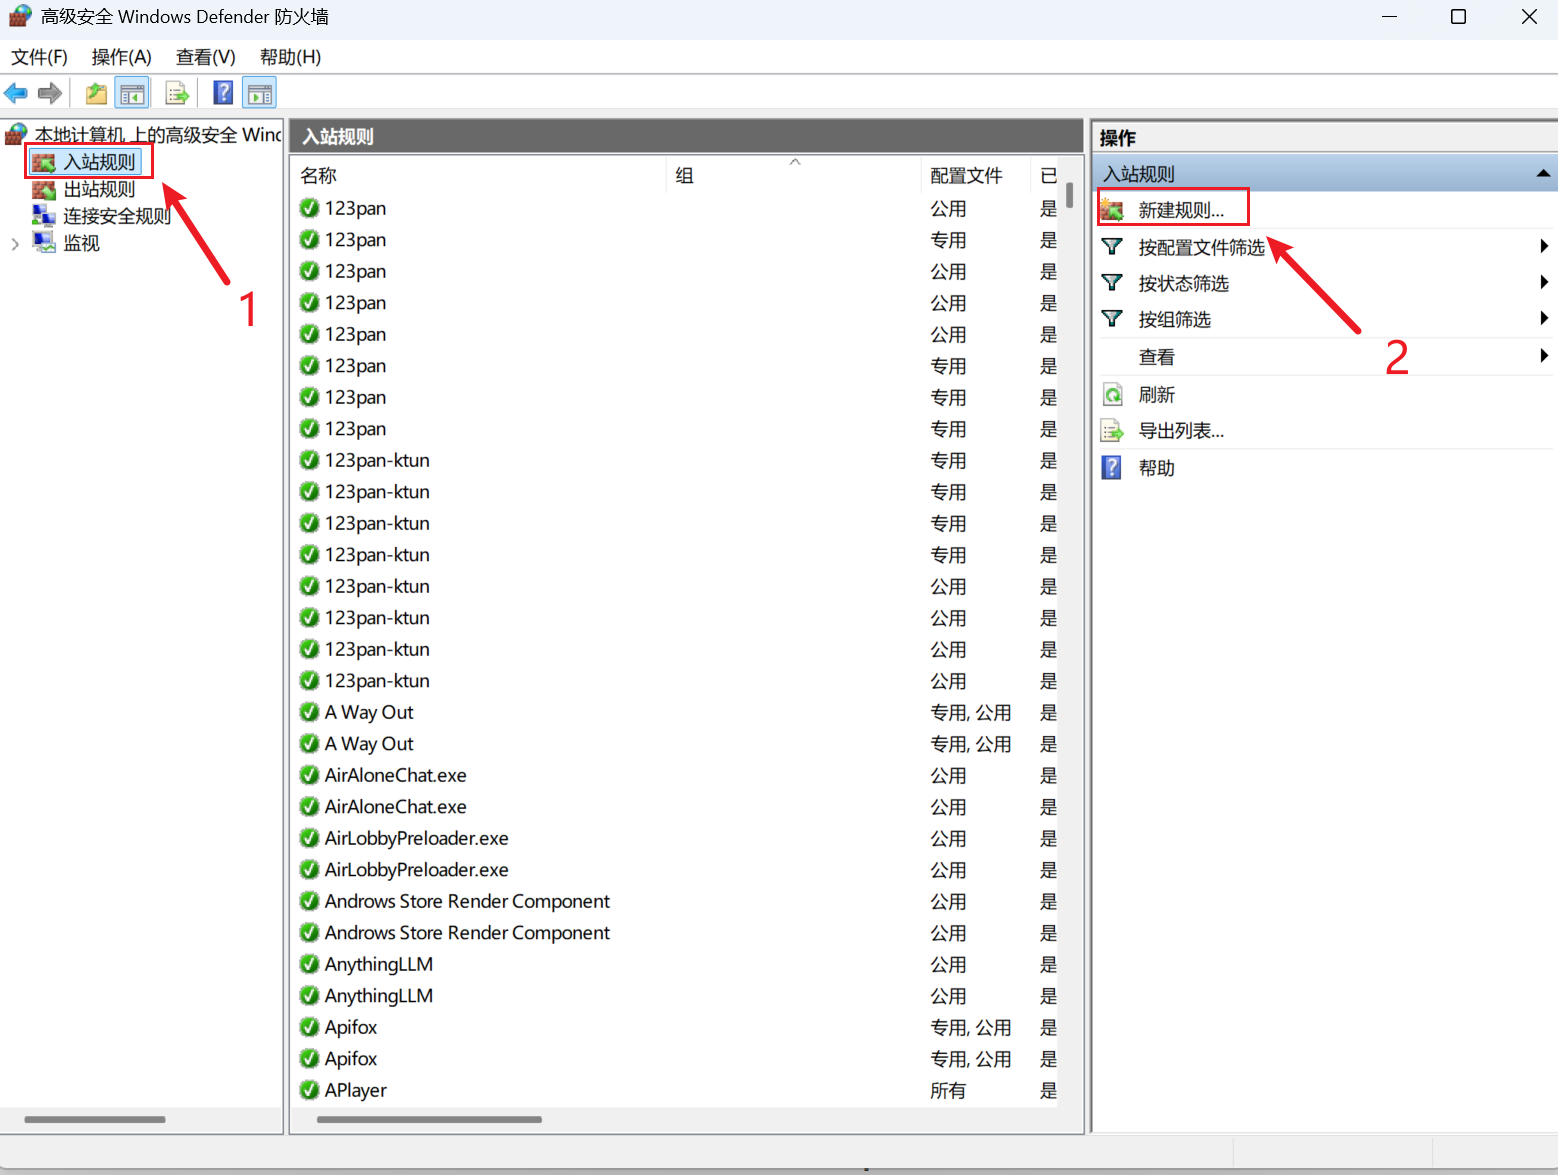The image size is (1558, 1175).
Task: Click 新建规则... in the actions pane
Action: [x=1181, y=210]
